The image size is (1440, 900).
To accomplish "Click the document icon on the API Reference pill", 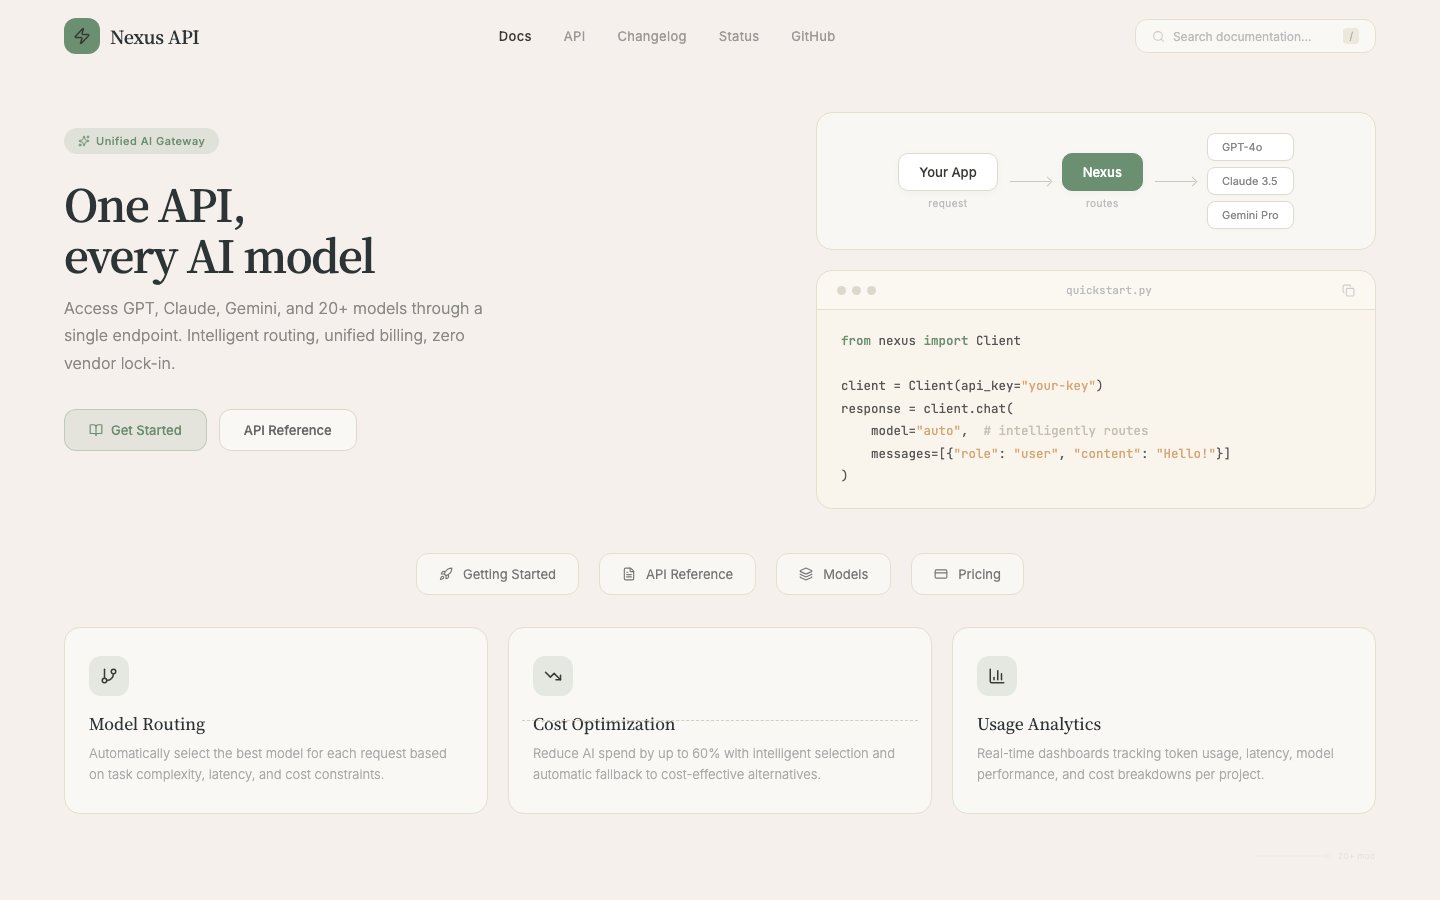I will (x=629, y=574).
